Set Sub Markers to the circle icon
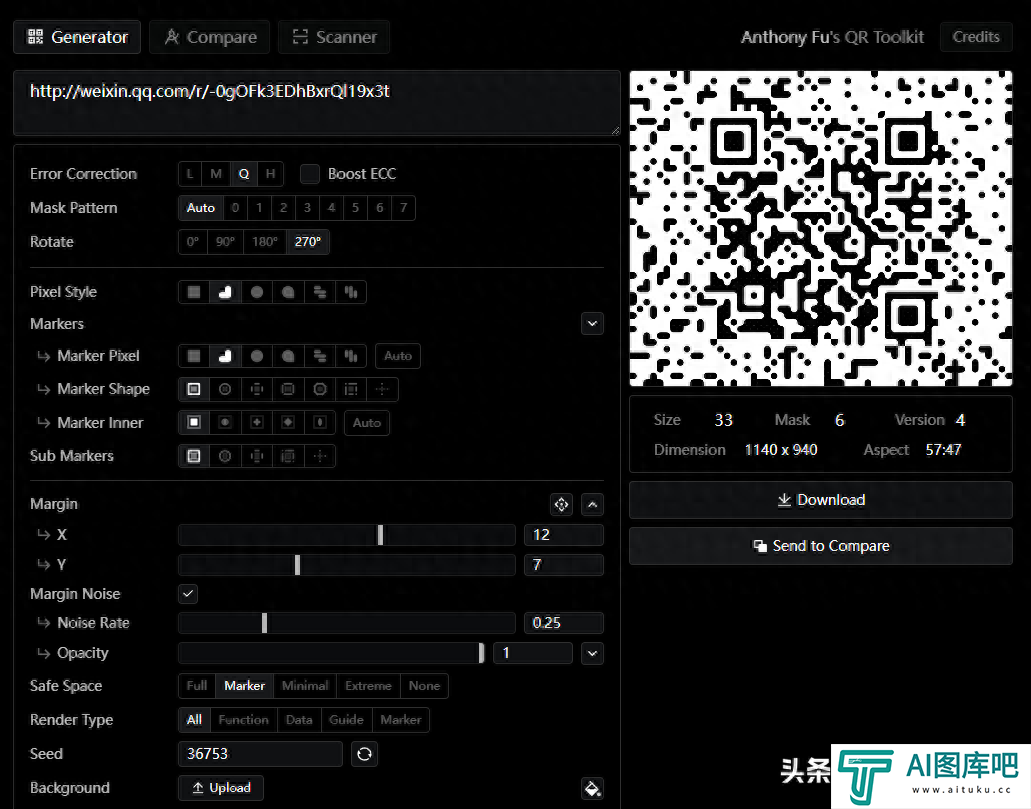The width and height of the screenshot is (1031, 809). pyautogui.click(x=225, y=456)
